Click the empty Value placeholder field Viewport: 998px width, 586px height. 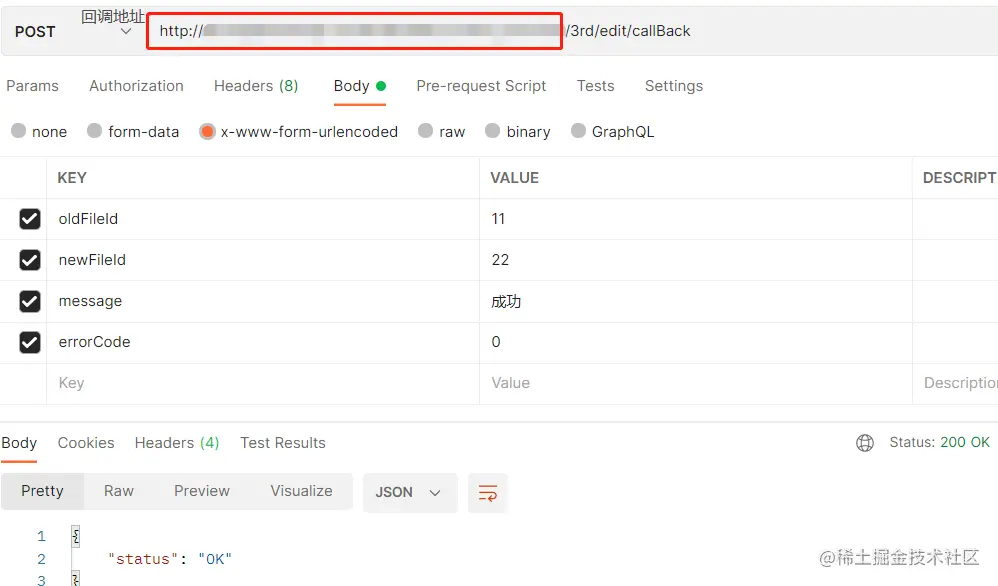pos(696,383)
